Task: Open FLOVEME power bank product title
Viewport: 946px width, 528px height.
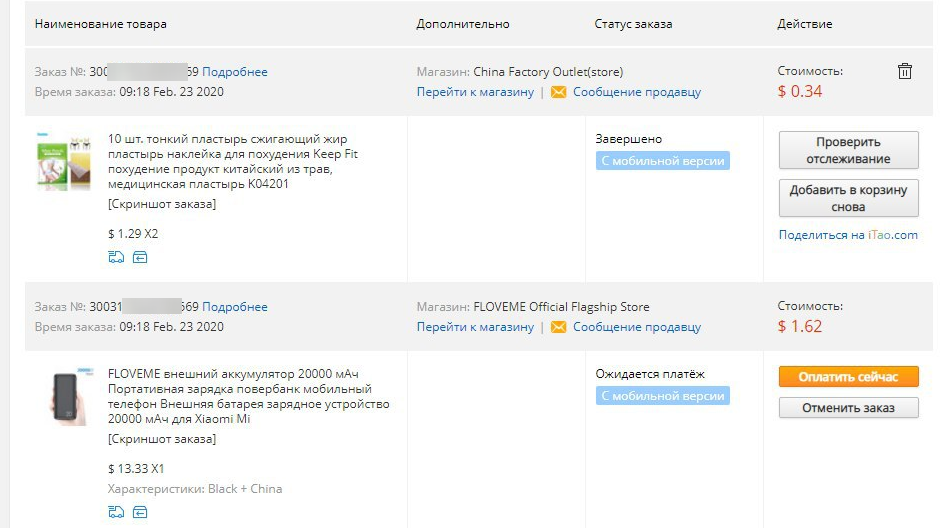Action: click(x=249, y=396)
